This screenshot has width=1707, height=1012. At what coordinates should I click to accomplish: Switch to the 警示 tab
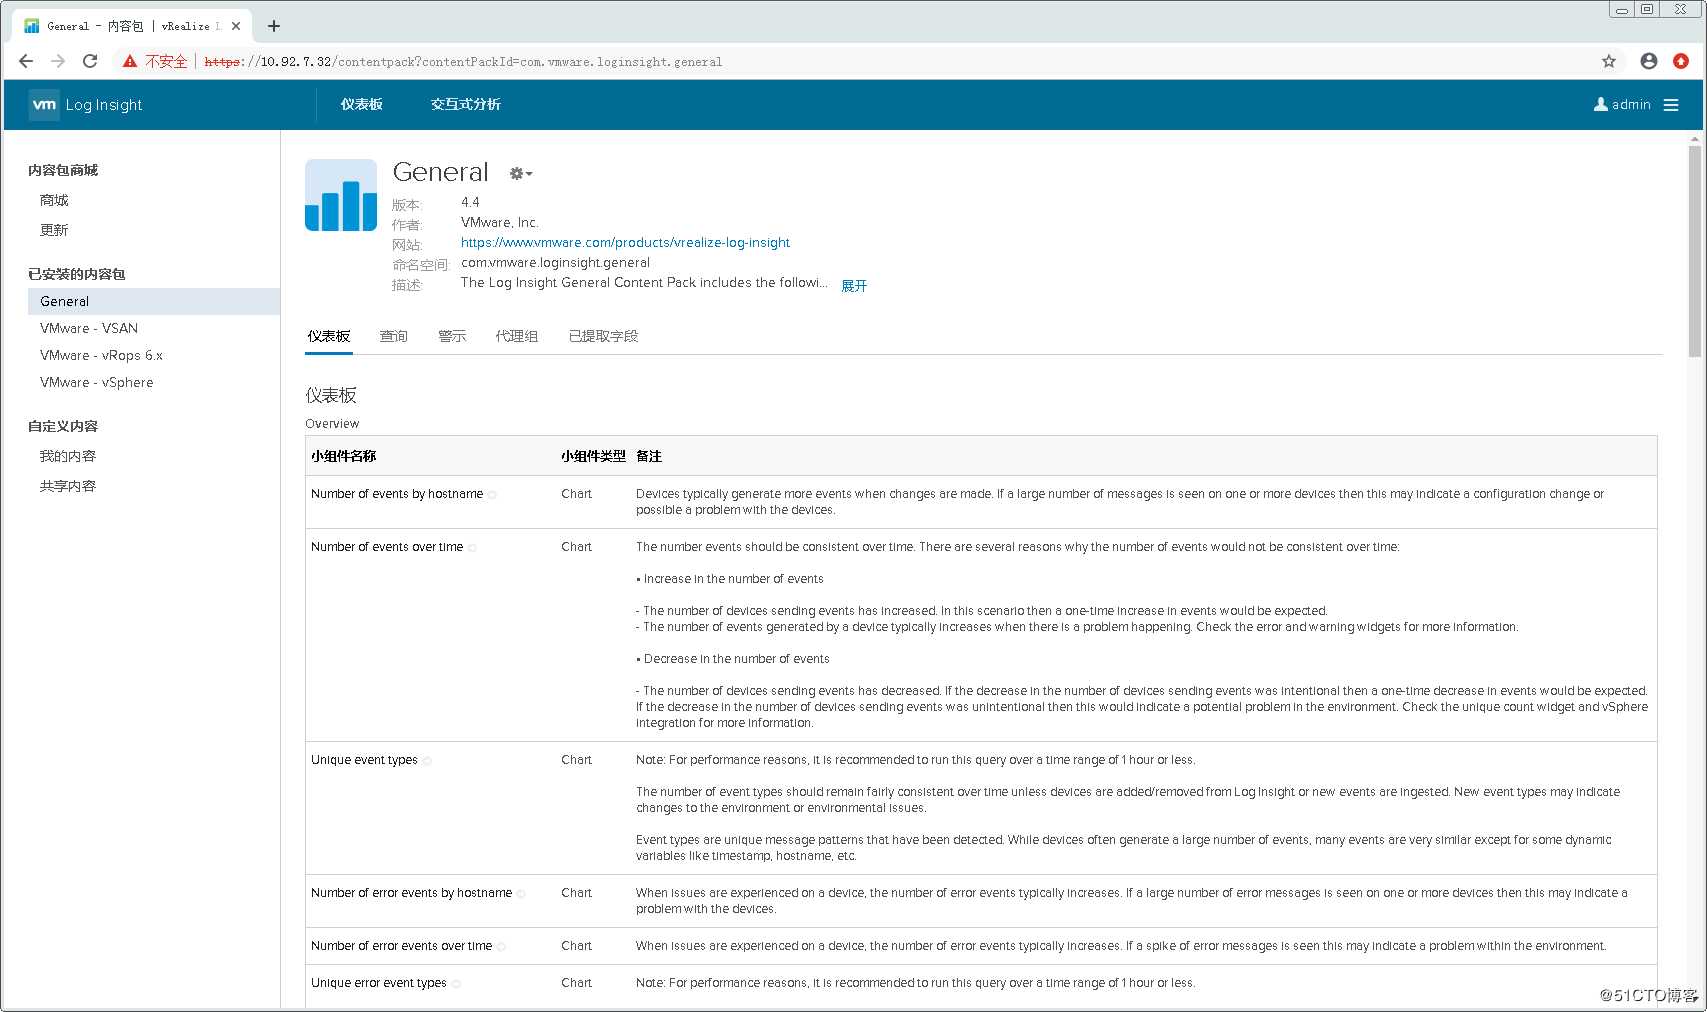452,336
